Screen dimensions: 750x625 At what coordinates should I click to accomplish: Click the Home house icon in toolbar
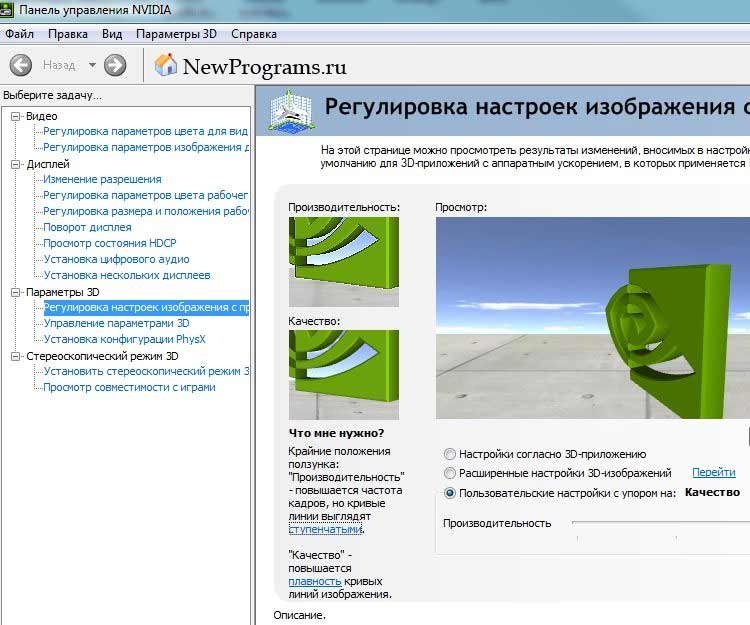(x=165, y=65)
